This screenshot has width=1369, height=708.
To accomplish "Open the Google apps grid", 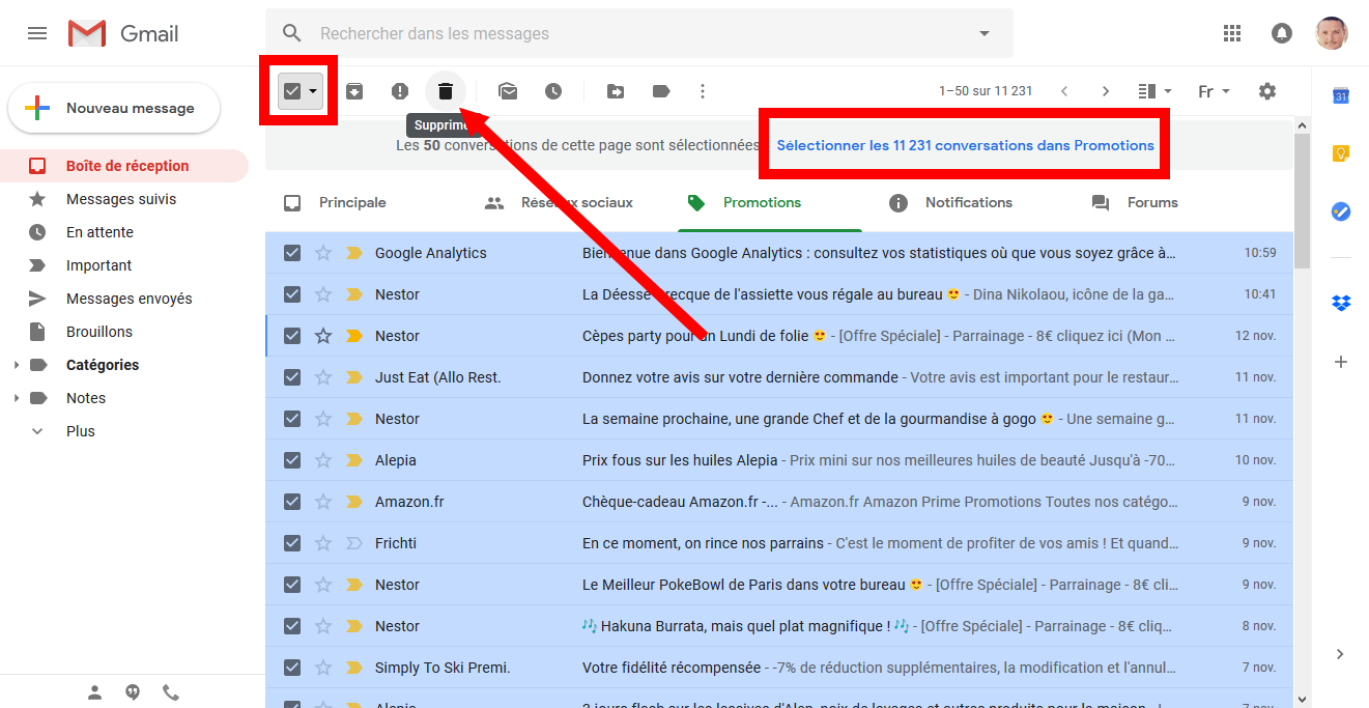I will pyautogui.click(x=1232, y=33).
